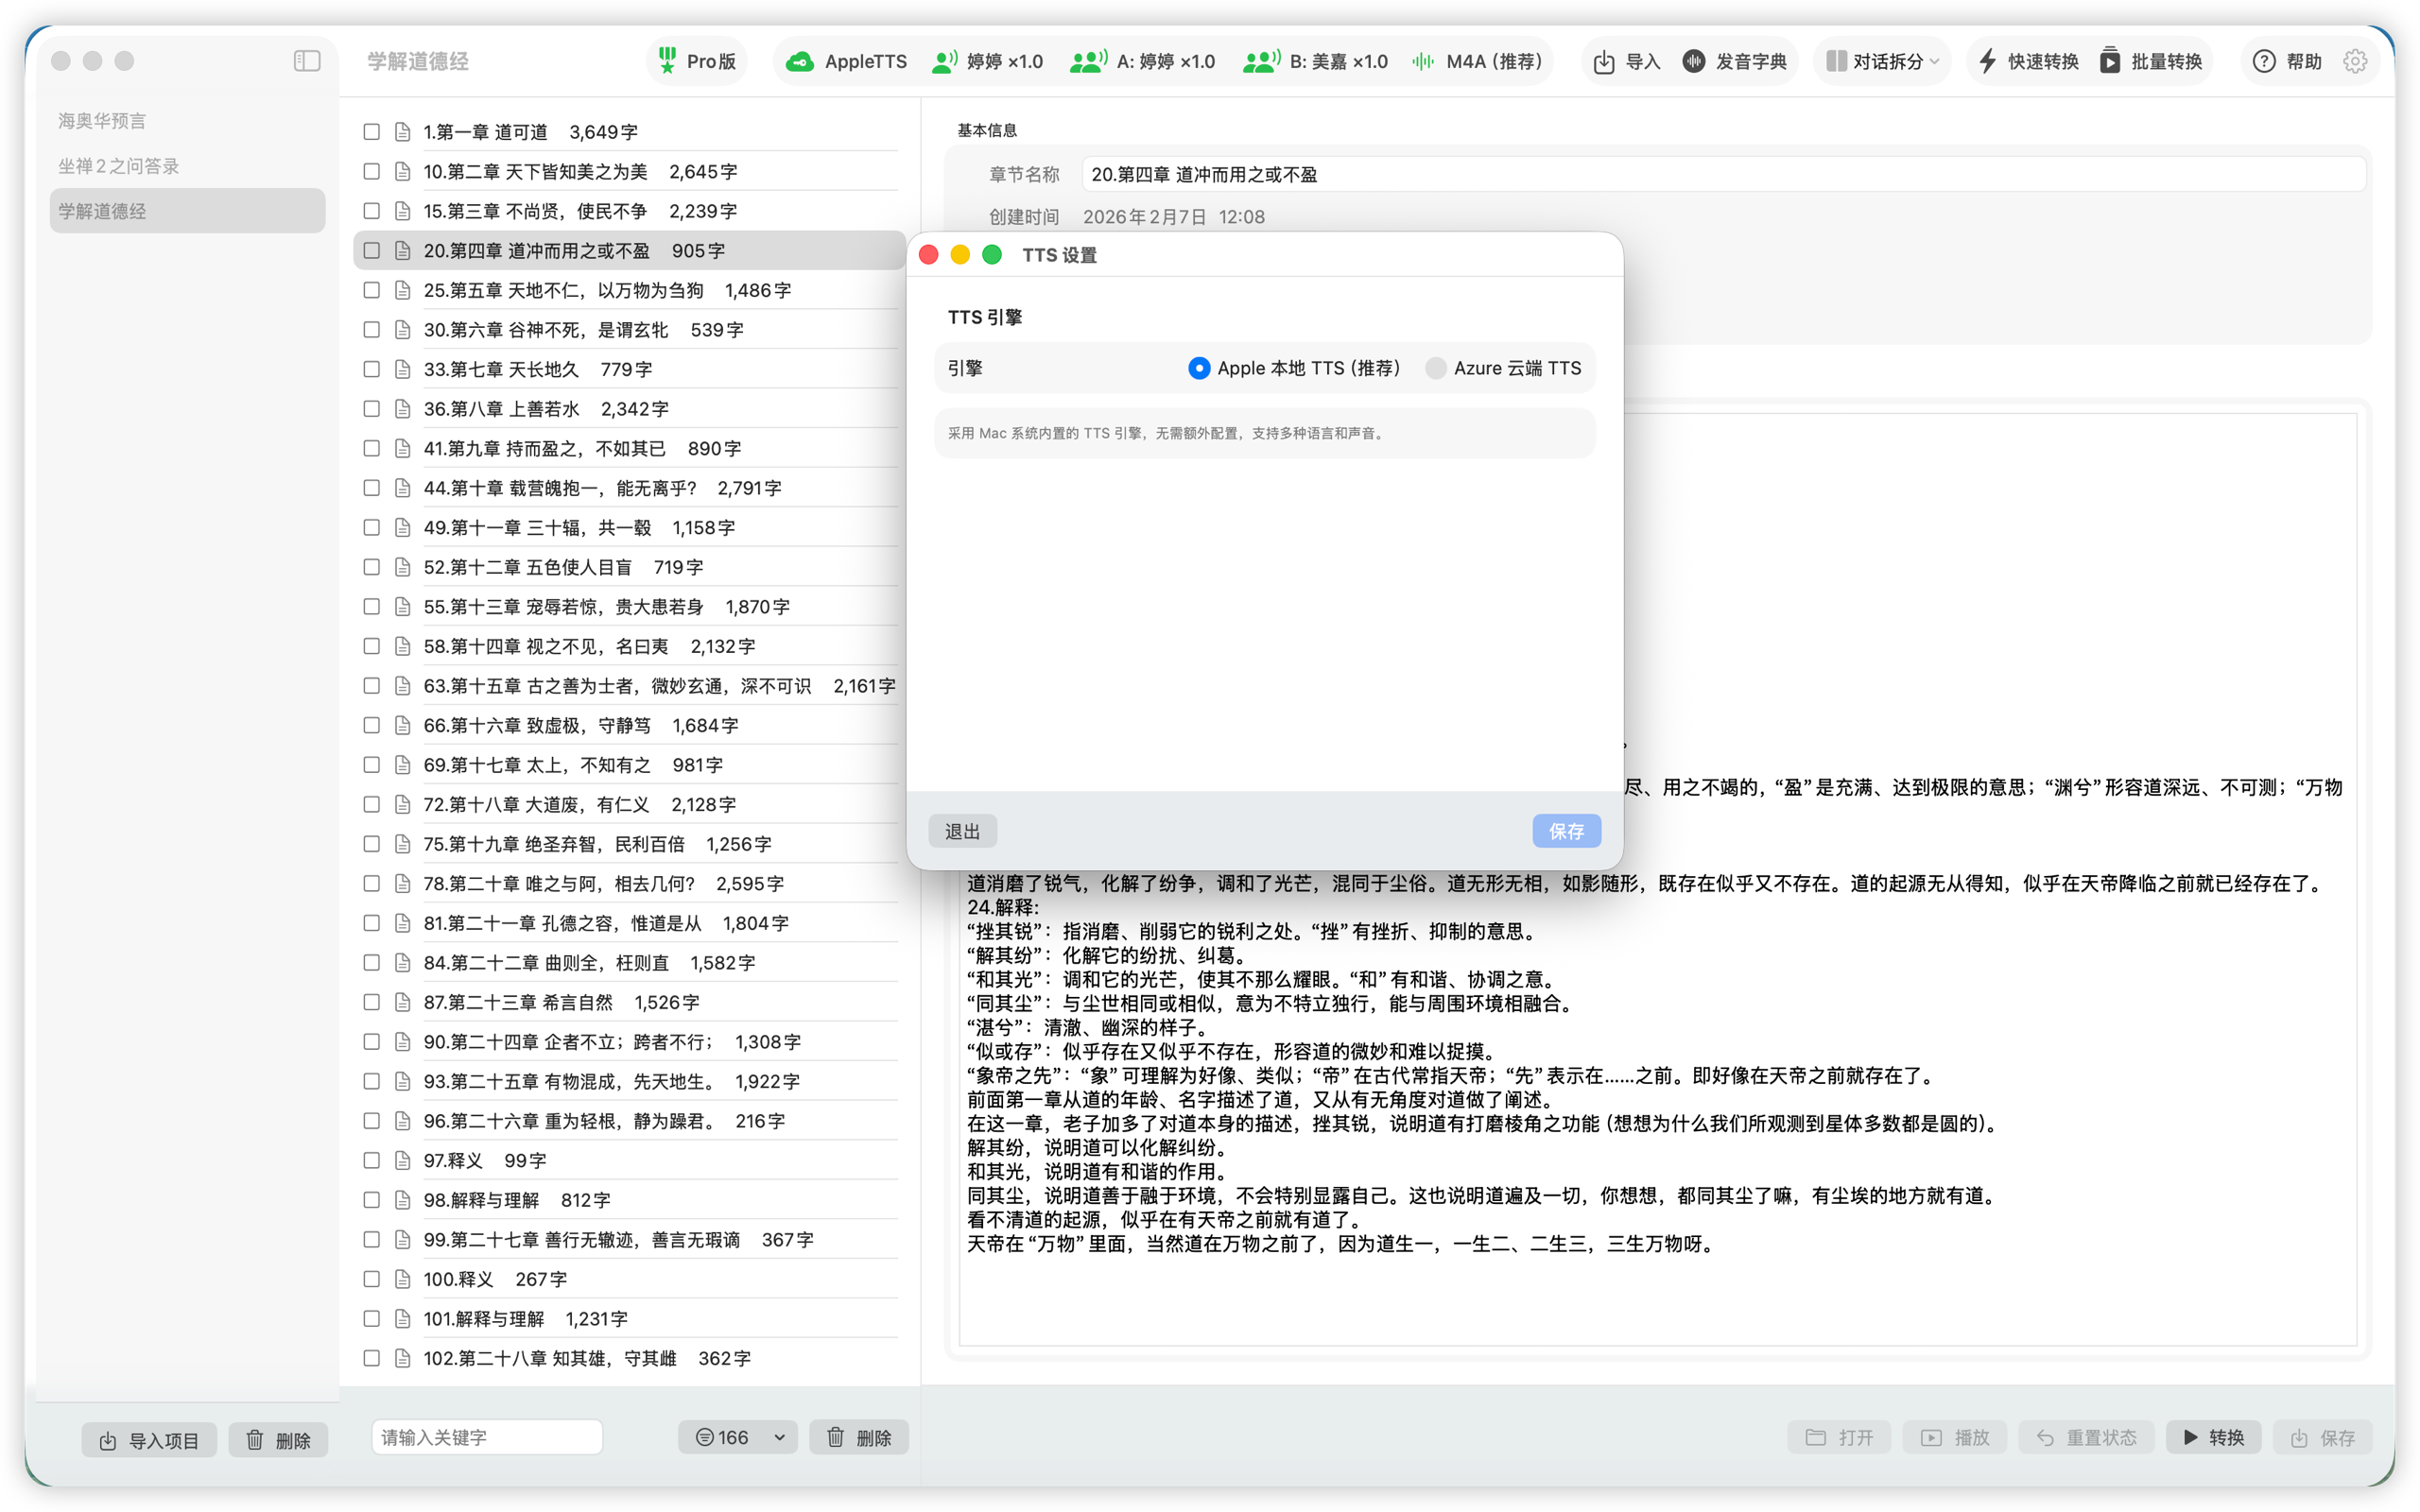Select the 海奥华预言 project
The width and height of the screenshot is (2420, 1512).
click(187, 121)
